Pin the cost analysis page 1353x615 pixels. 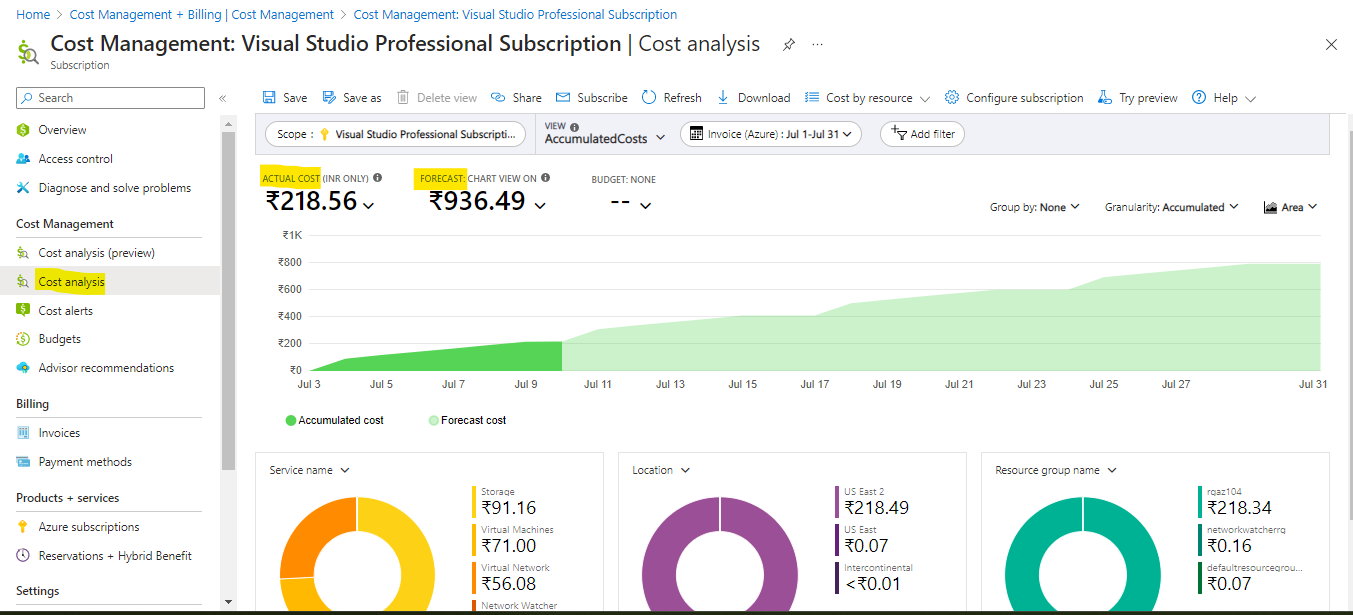[788, 44]
